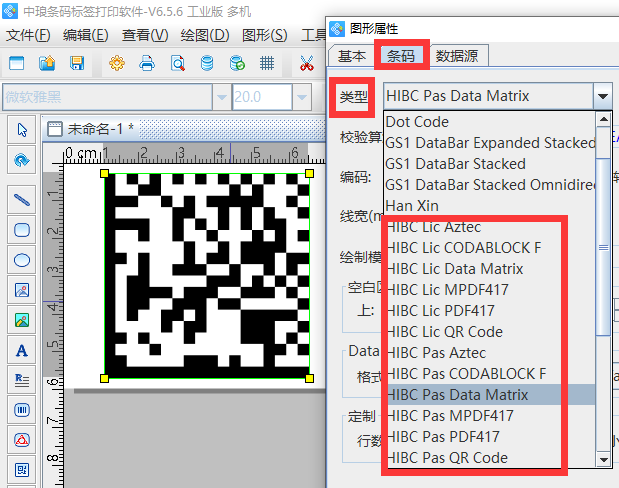
Task: Open the 编辑(E) menu
Action: pos(86,36)
